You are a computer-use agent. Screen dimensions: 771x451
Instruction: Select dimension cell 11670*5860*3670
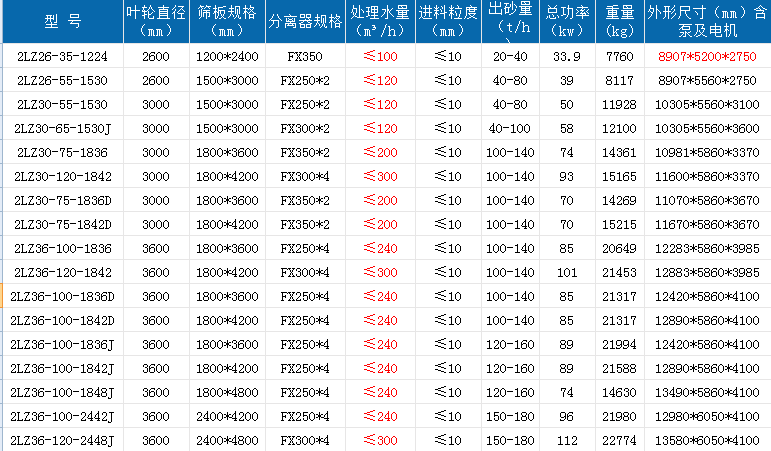tap(708, 224)
